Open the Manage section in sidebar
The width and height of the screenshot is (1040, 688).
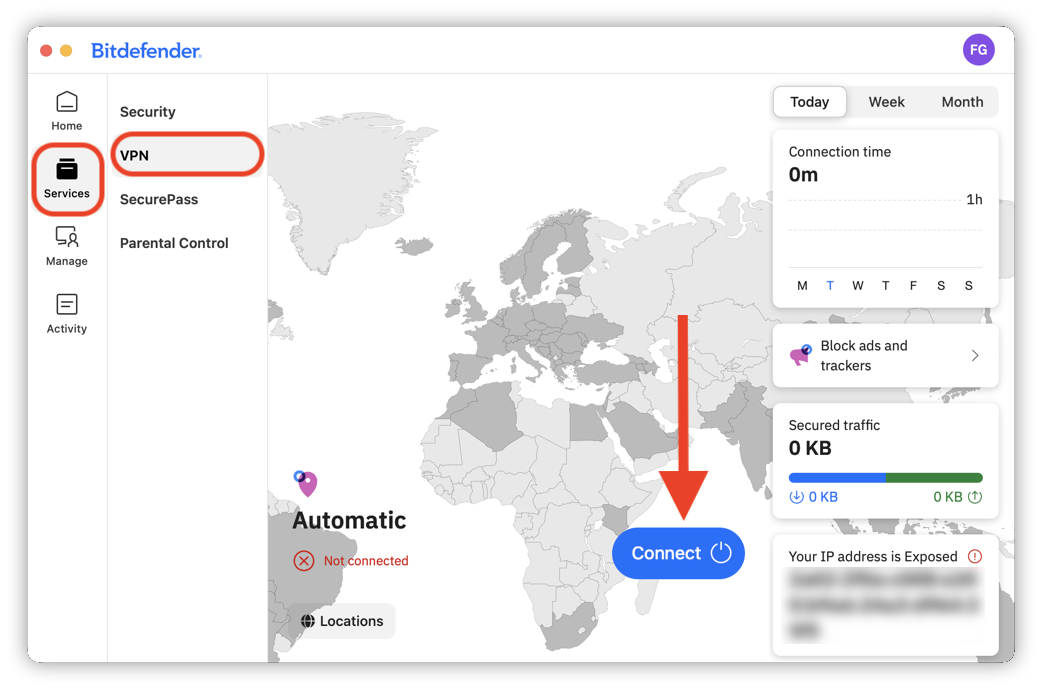coord(66,246)
